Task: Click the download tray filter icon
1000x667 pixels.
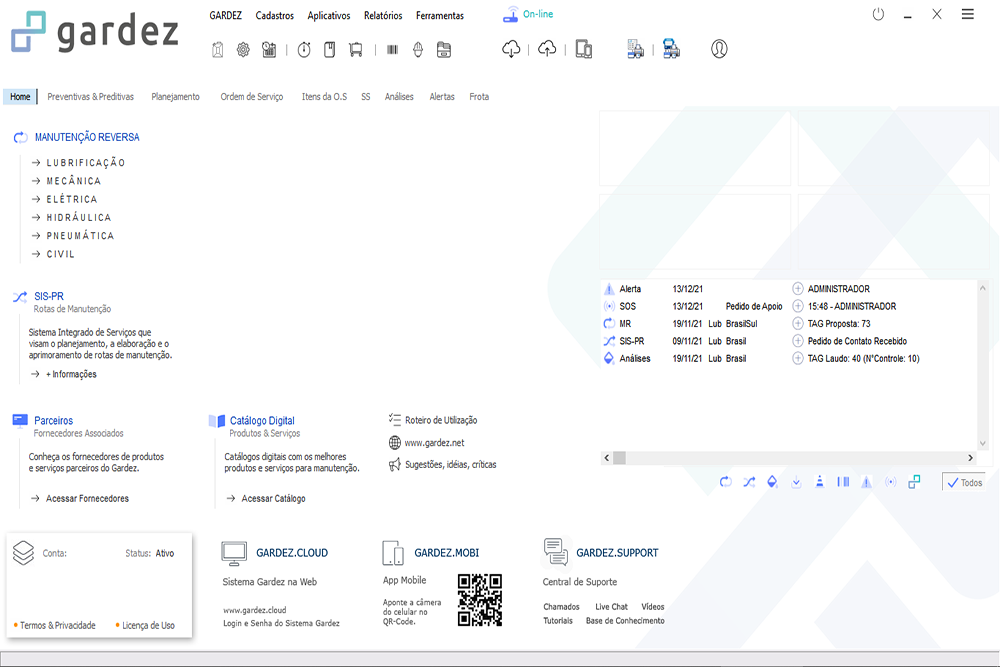Action: (796, 482)
